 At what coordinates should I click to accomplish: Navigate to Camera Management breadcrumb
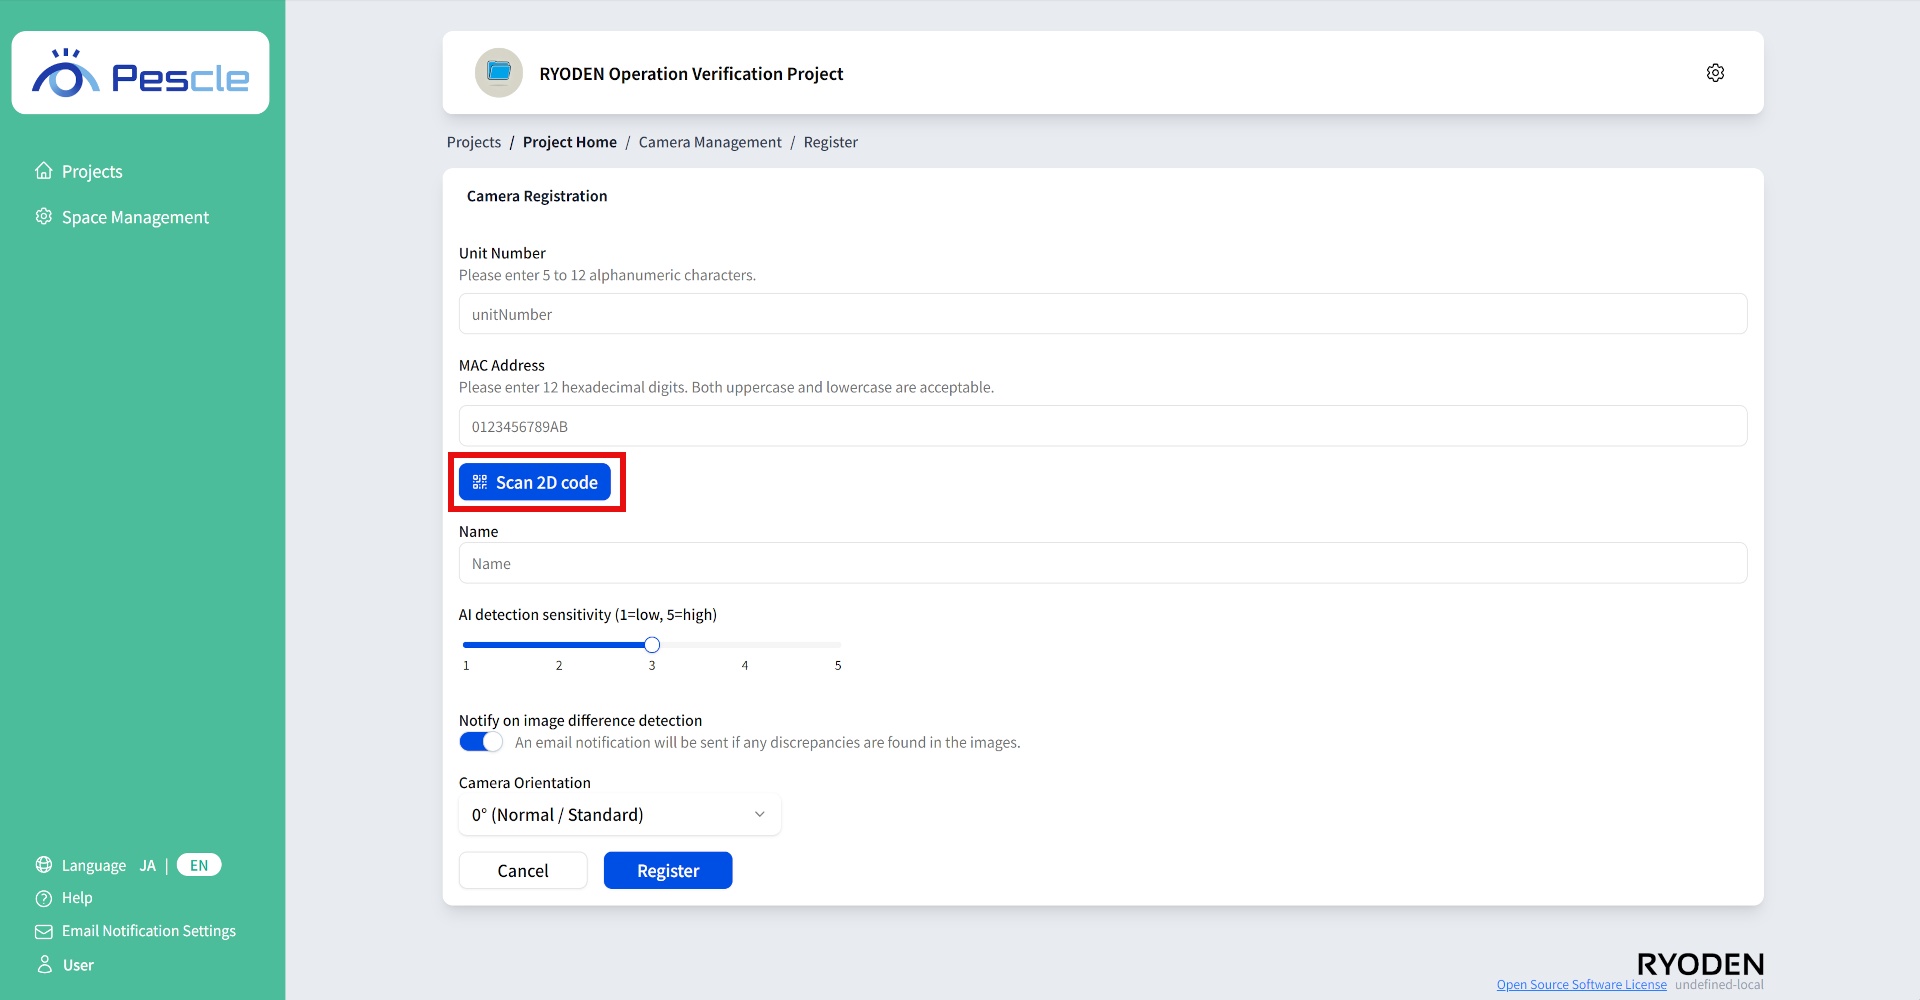click(x=710, y=142)
